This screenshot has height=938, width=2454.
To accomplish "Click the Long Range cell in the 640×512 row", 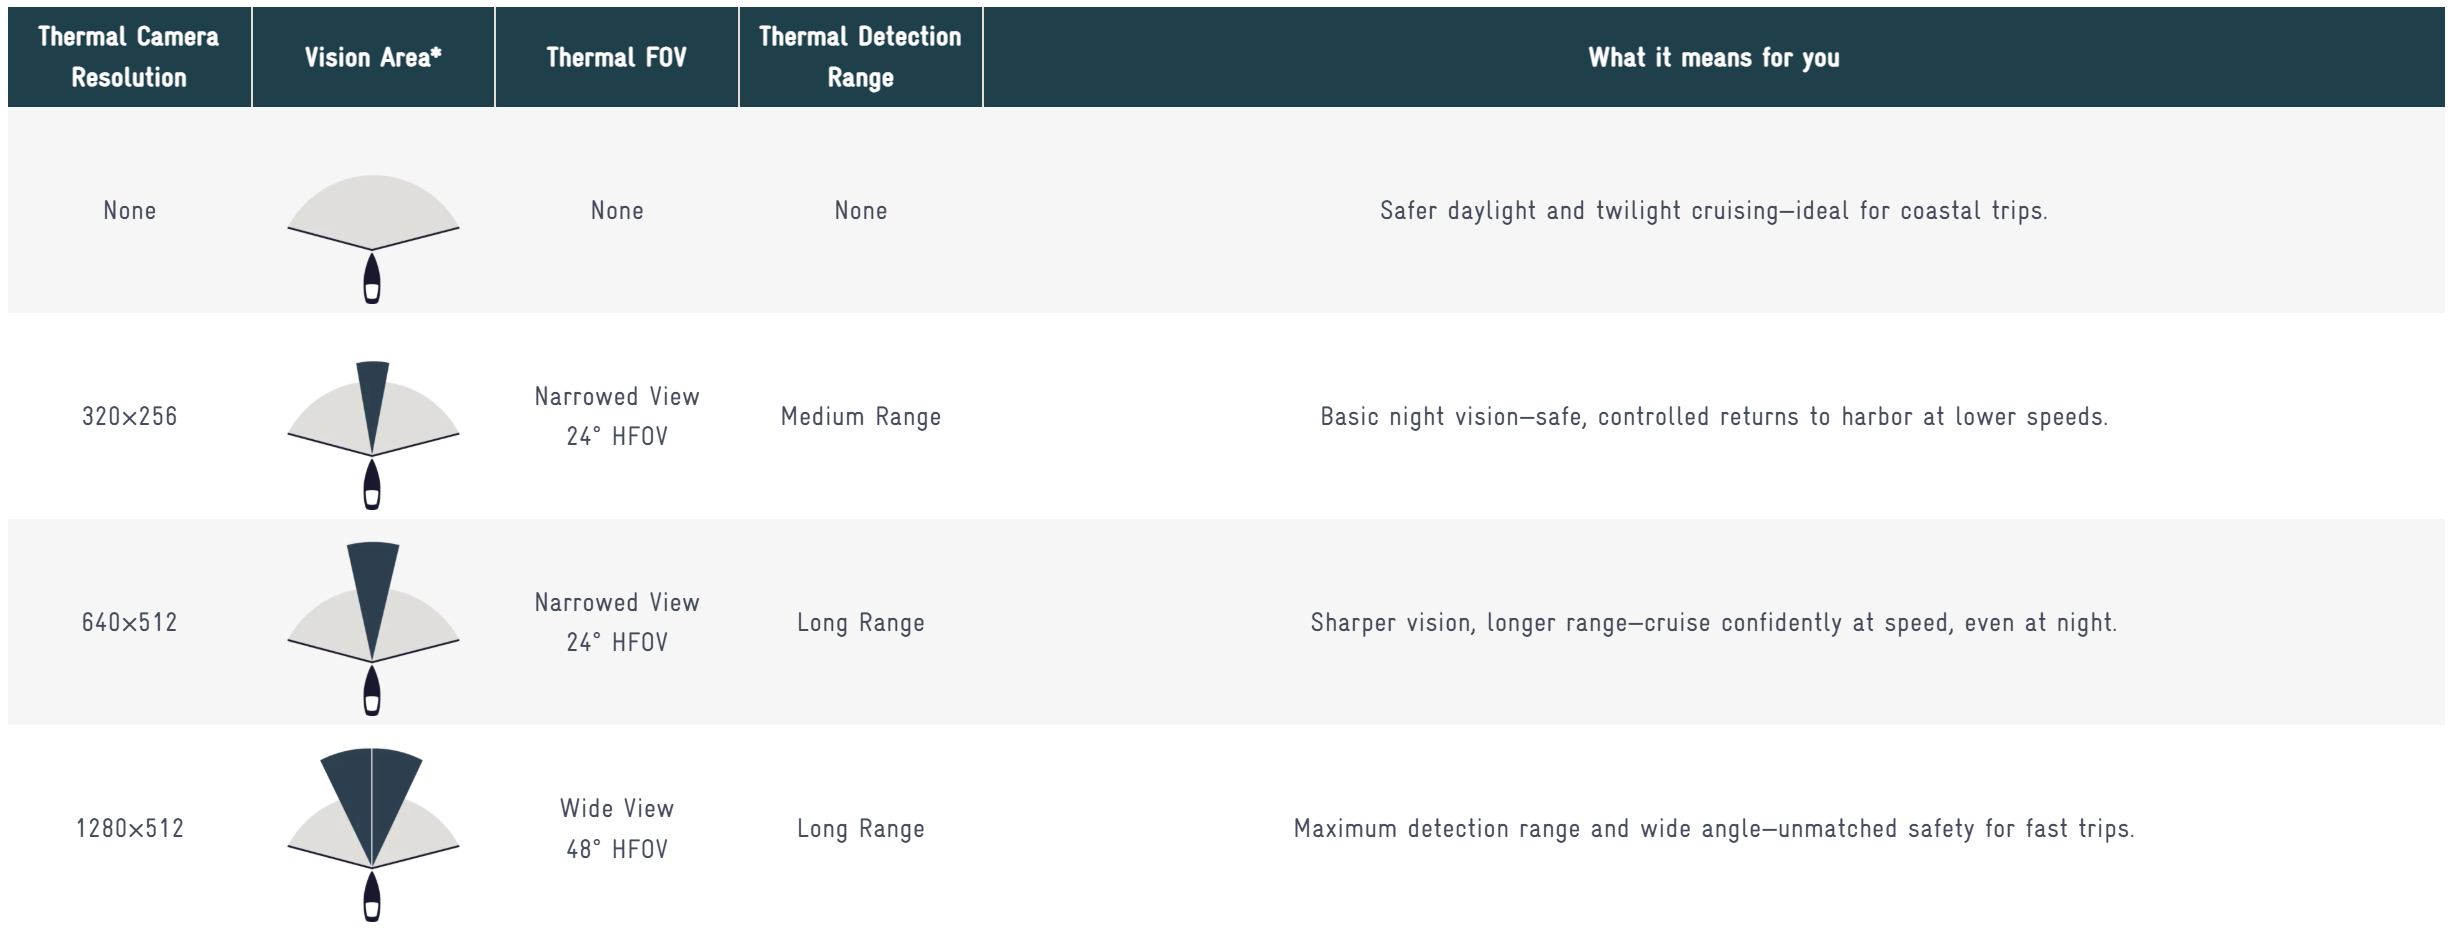I will point(860,622).
